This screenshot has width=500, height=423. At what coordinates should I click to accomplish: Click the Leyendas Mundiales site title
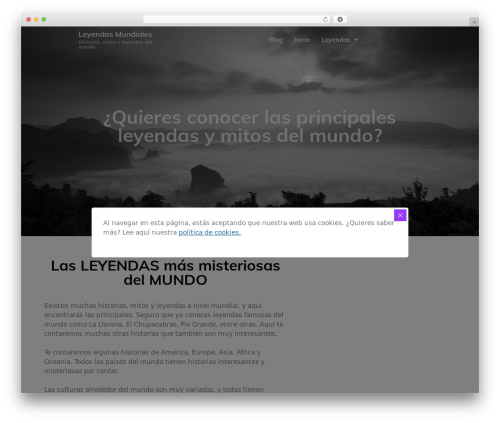pyautogui.click(x=115, y=34)
